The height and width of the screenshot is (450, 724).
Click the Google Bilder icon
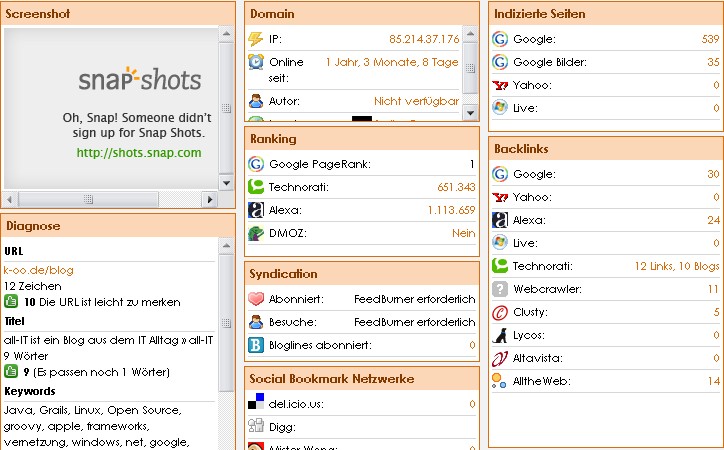tap(500, 62)
